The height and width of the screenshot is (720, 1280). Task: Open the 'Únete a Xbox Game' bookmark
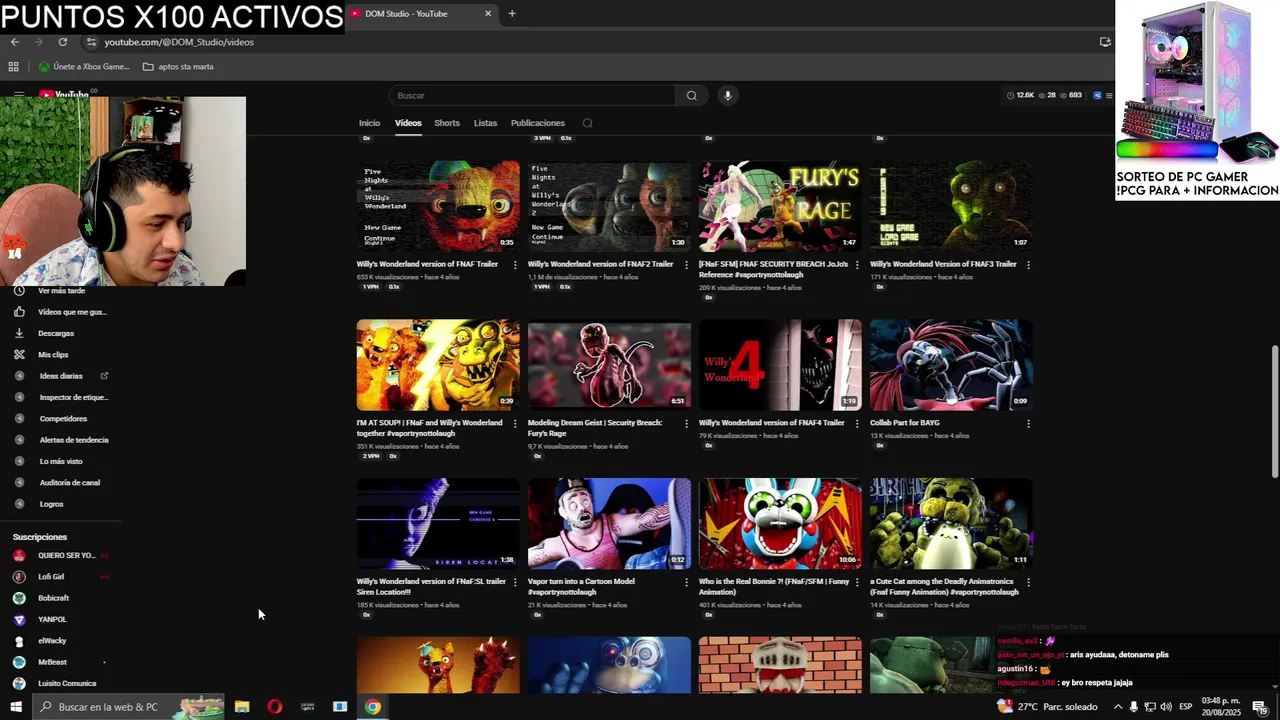pos(84,67)
